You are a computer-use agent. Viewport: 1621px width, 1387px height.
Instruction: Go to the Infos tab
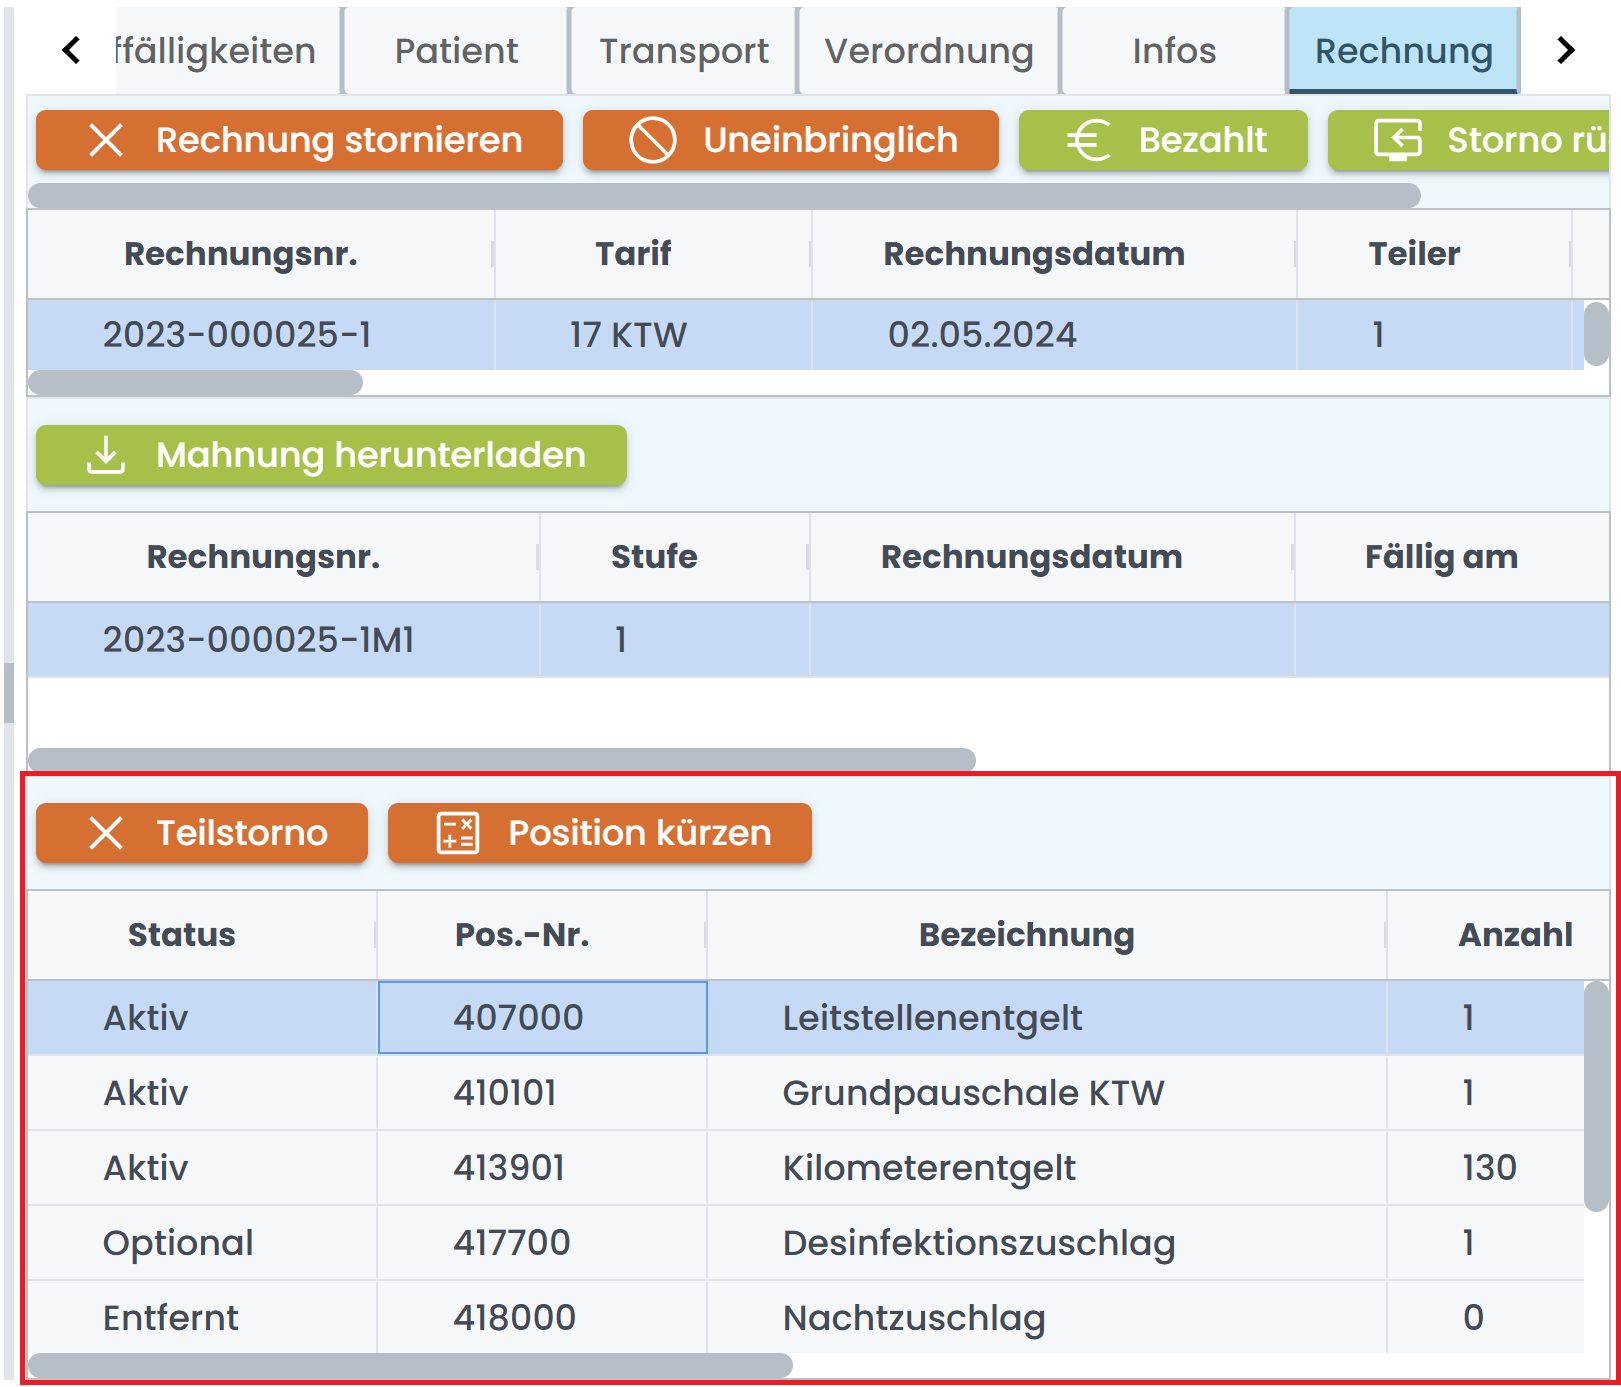(x=1174, y=51)
